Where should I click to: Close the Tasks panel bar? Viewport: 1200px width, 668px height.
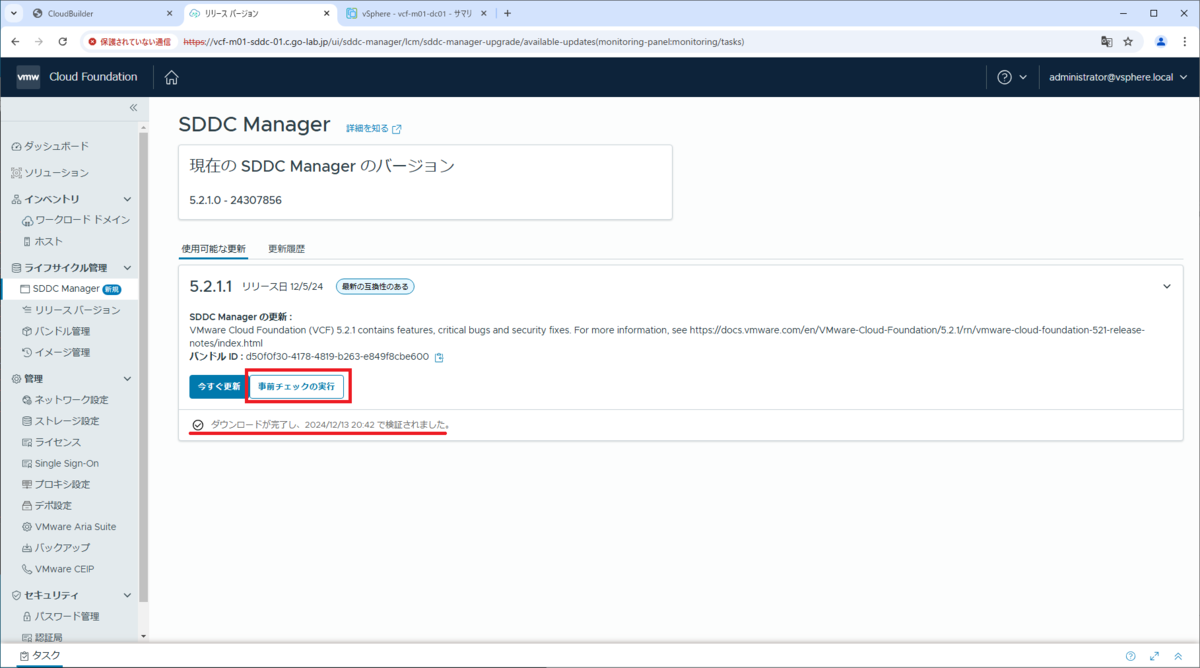[x=1179, y=656]
